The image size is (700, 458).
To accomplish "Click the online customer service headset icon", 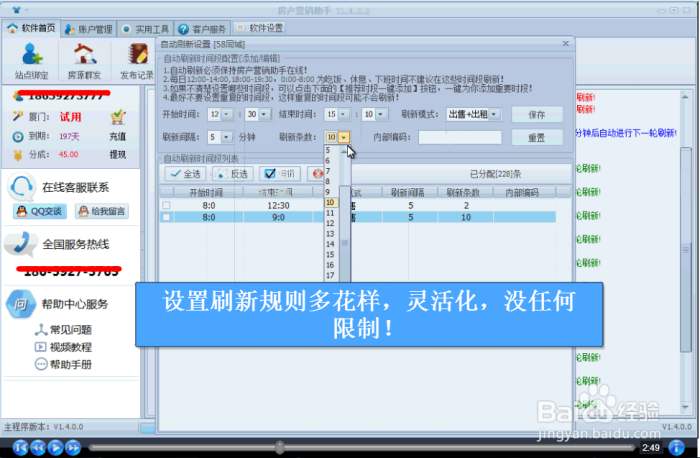I will [21, 187].
